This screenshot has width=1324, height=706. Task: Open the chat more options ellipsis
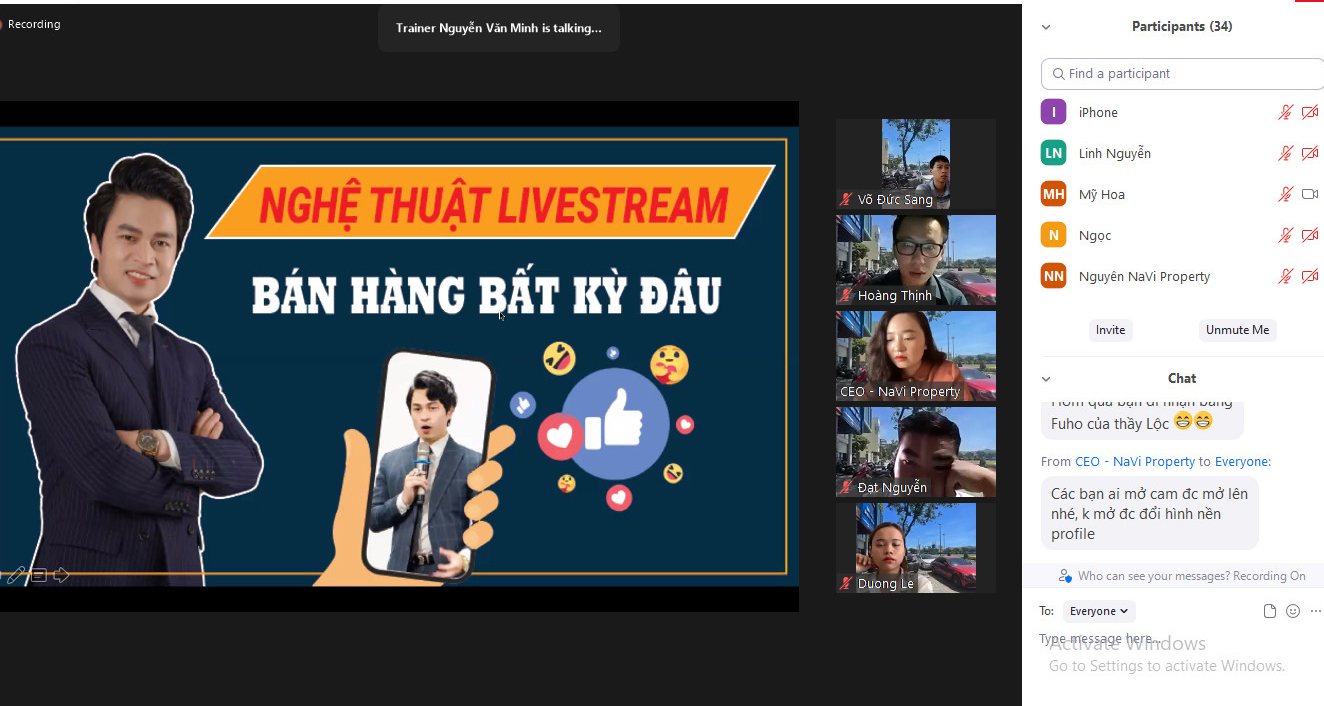1316,611
